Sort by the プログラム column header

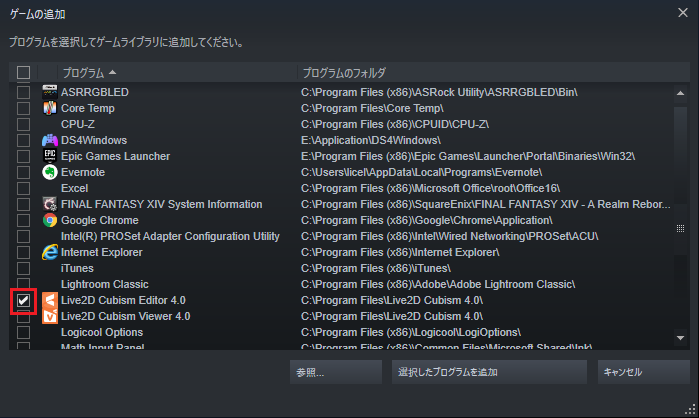(177, 72)
